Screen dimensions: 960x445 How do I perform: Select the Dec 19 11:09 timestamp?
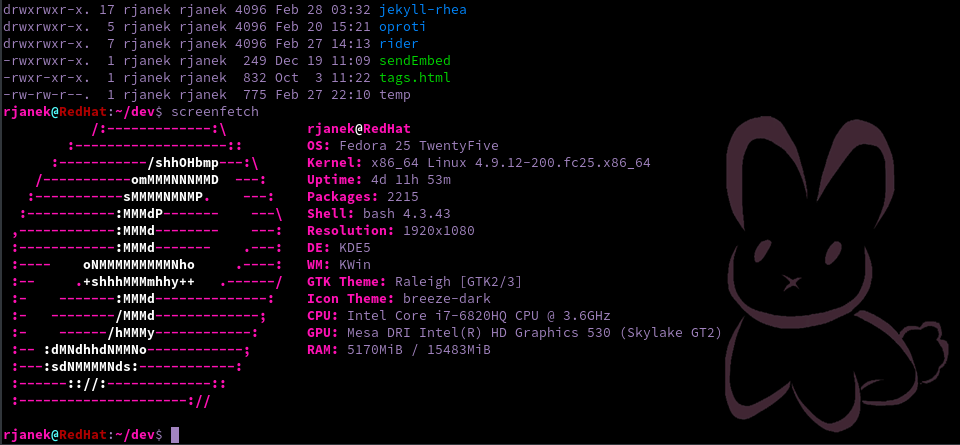click(x=323, y=61)
